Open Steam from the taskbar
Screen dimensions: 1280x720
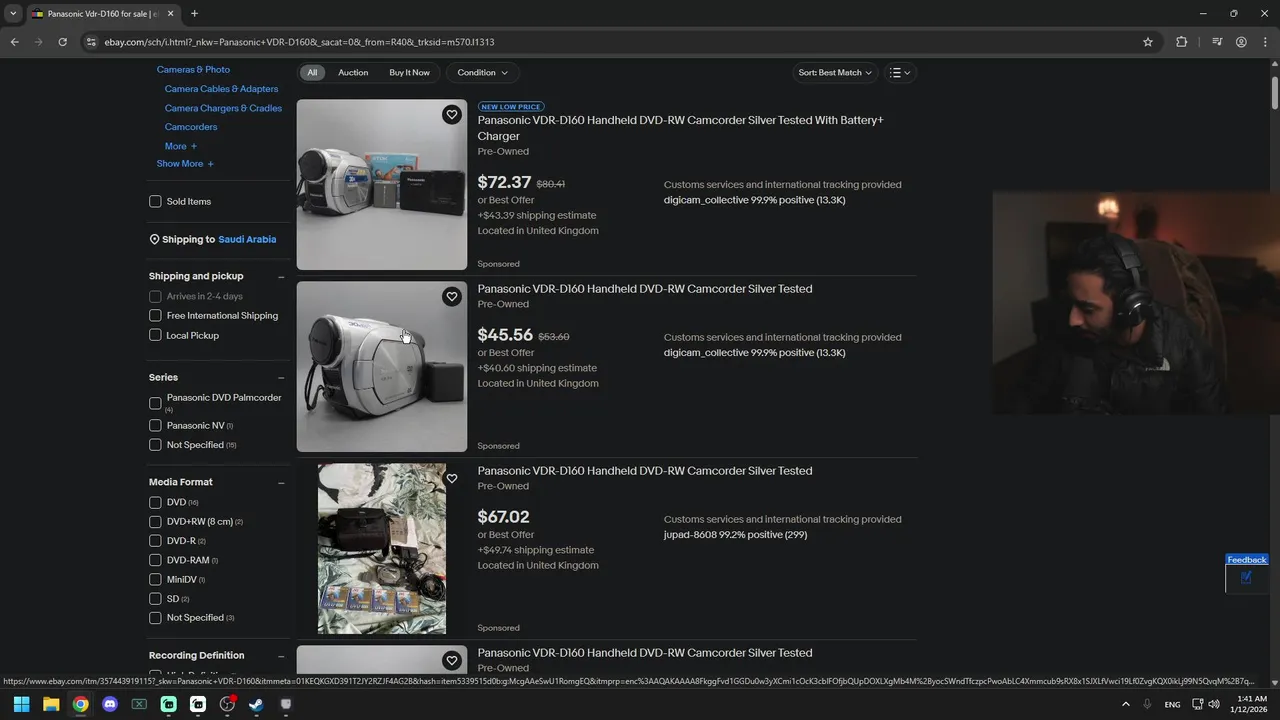(256, 704)
